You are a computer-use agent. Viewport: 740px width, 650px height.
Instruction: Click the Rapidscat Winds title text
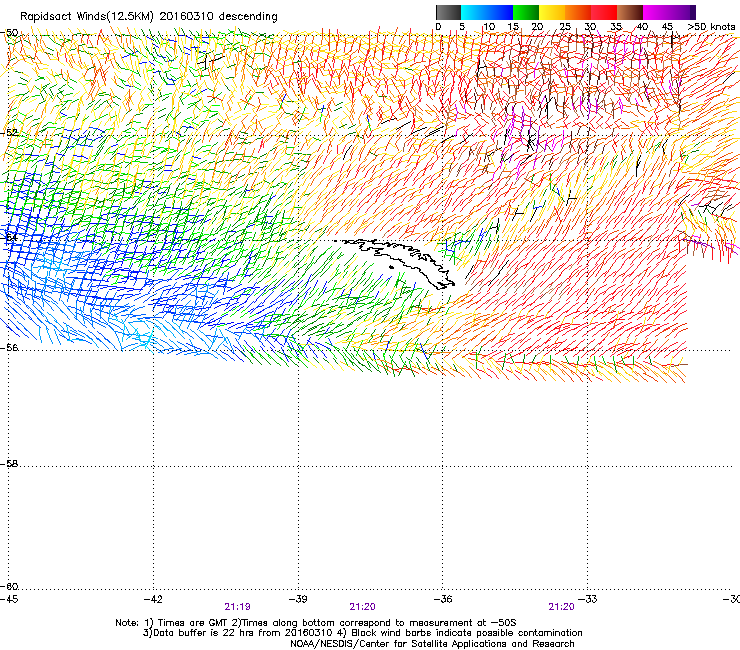click(x=149, y=16)
